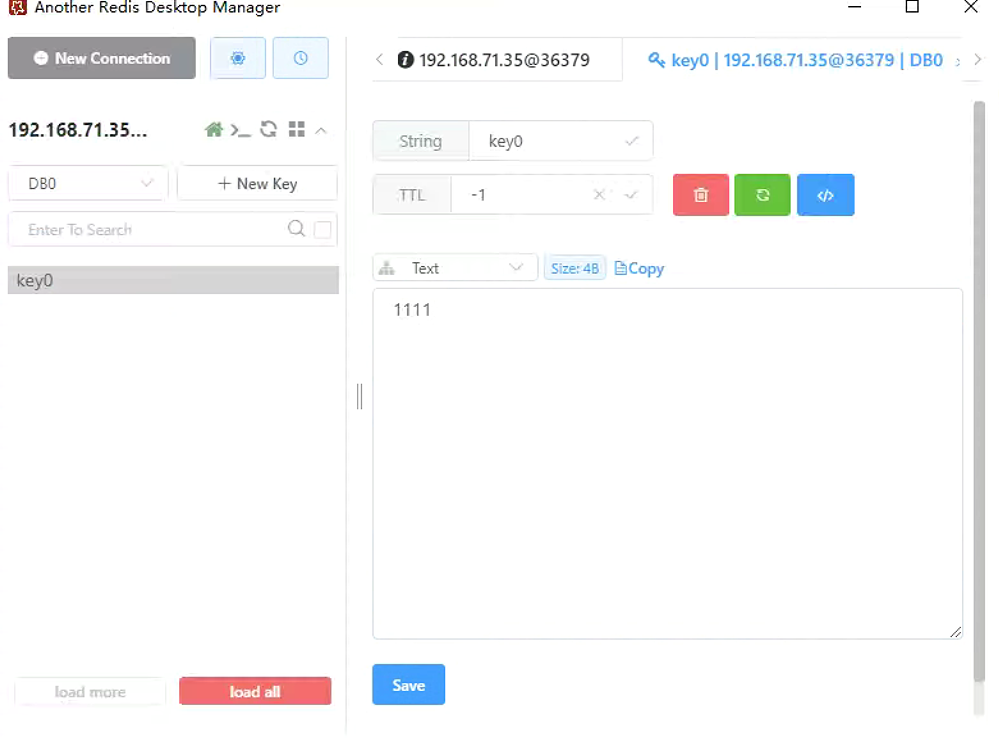Click the + New Key button
The height and width of the screenshot is (741, 999).
[257, 183]
